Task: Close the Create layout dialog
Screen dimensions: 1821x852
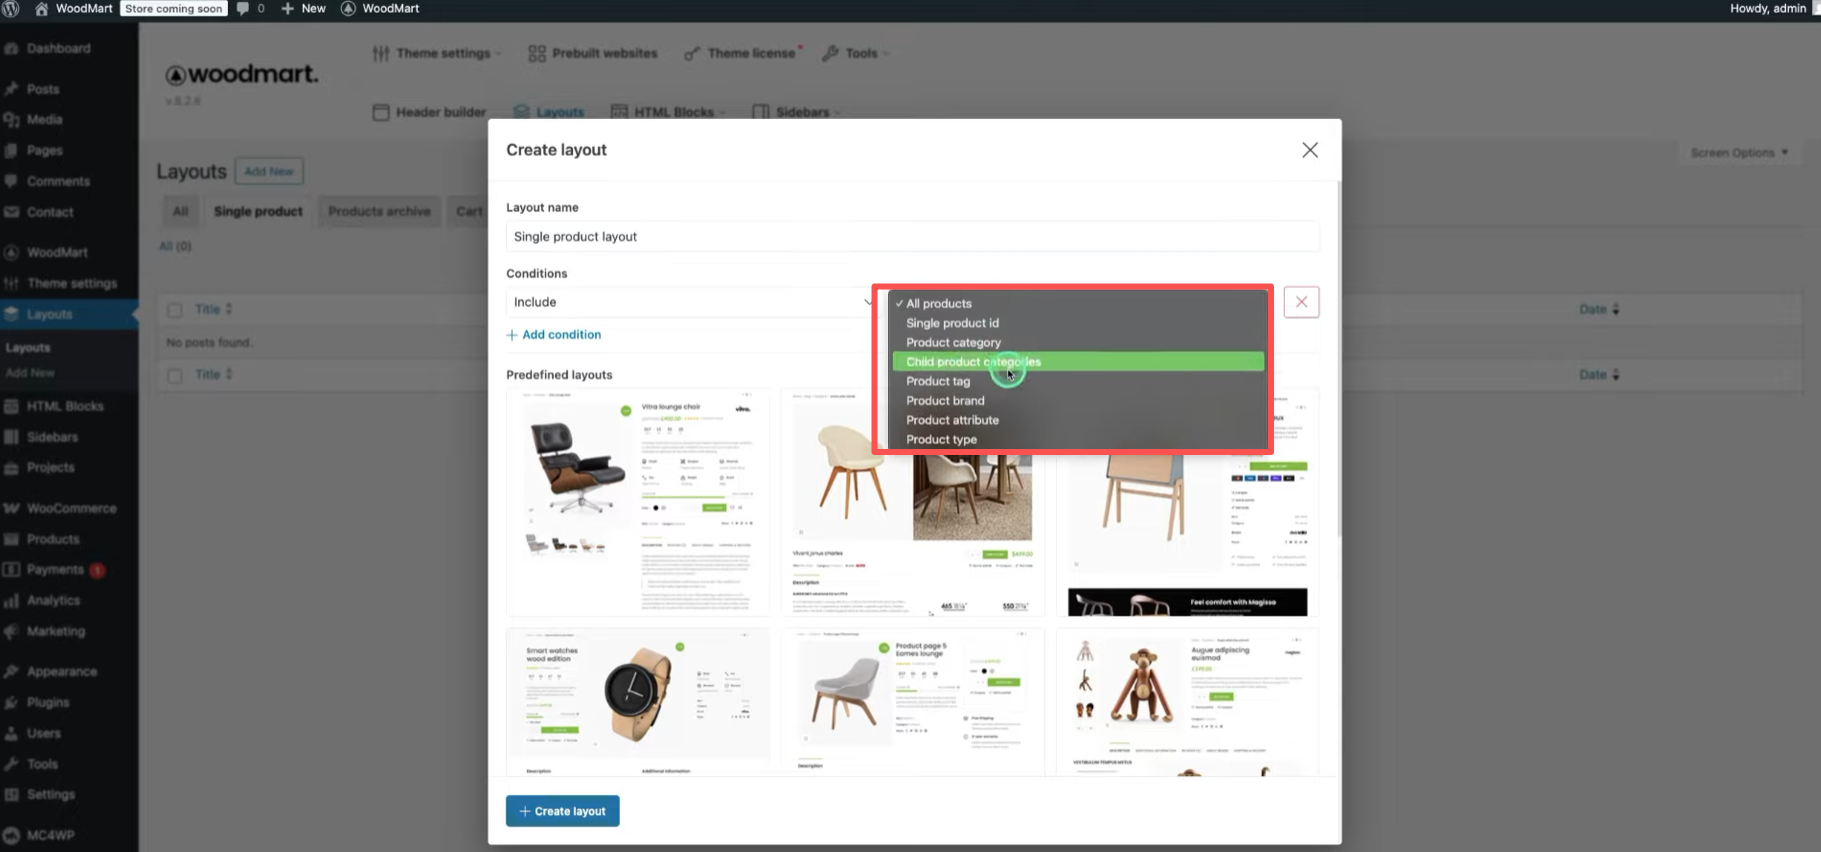Action: (1310, 150)
